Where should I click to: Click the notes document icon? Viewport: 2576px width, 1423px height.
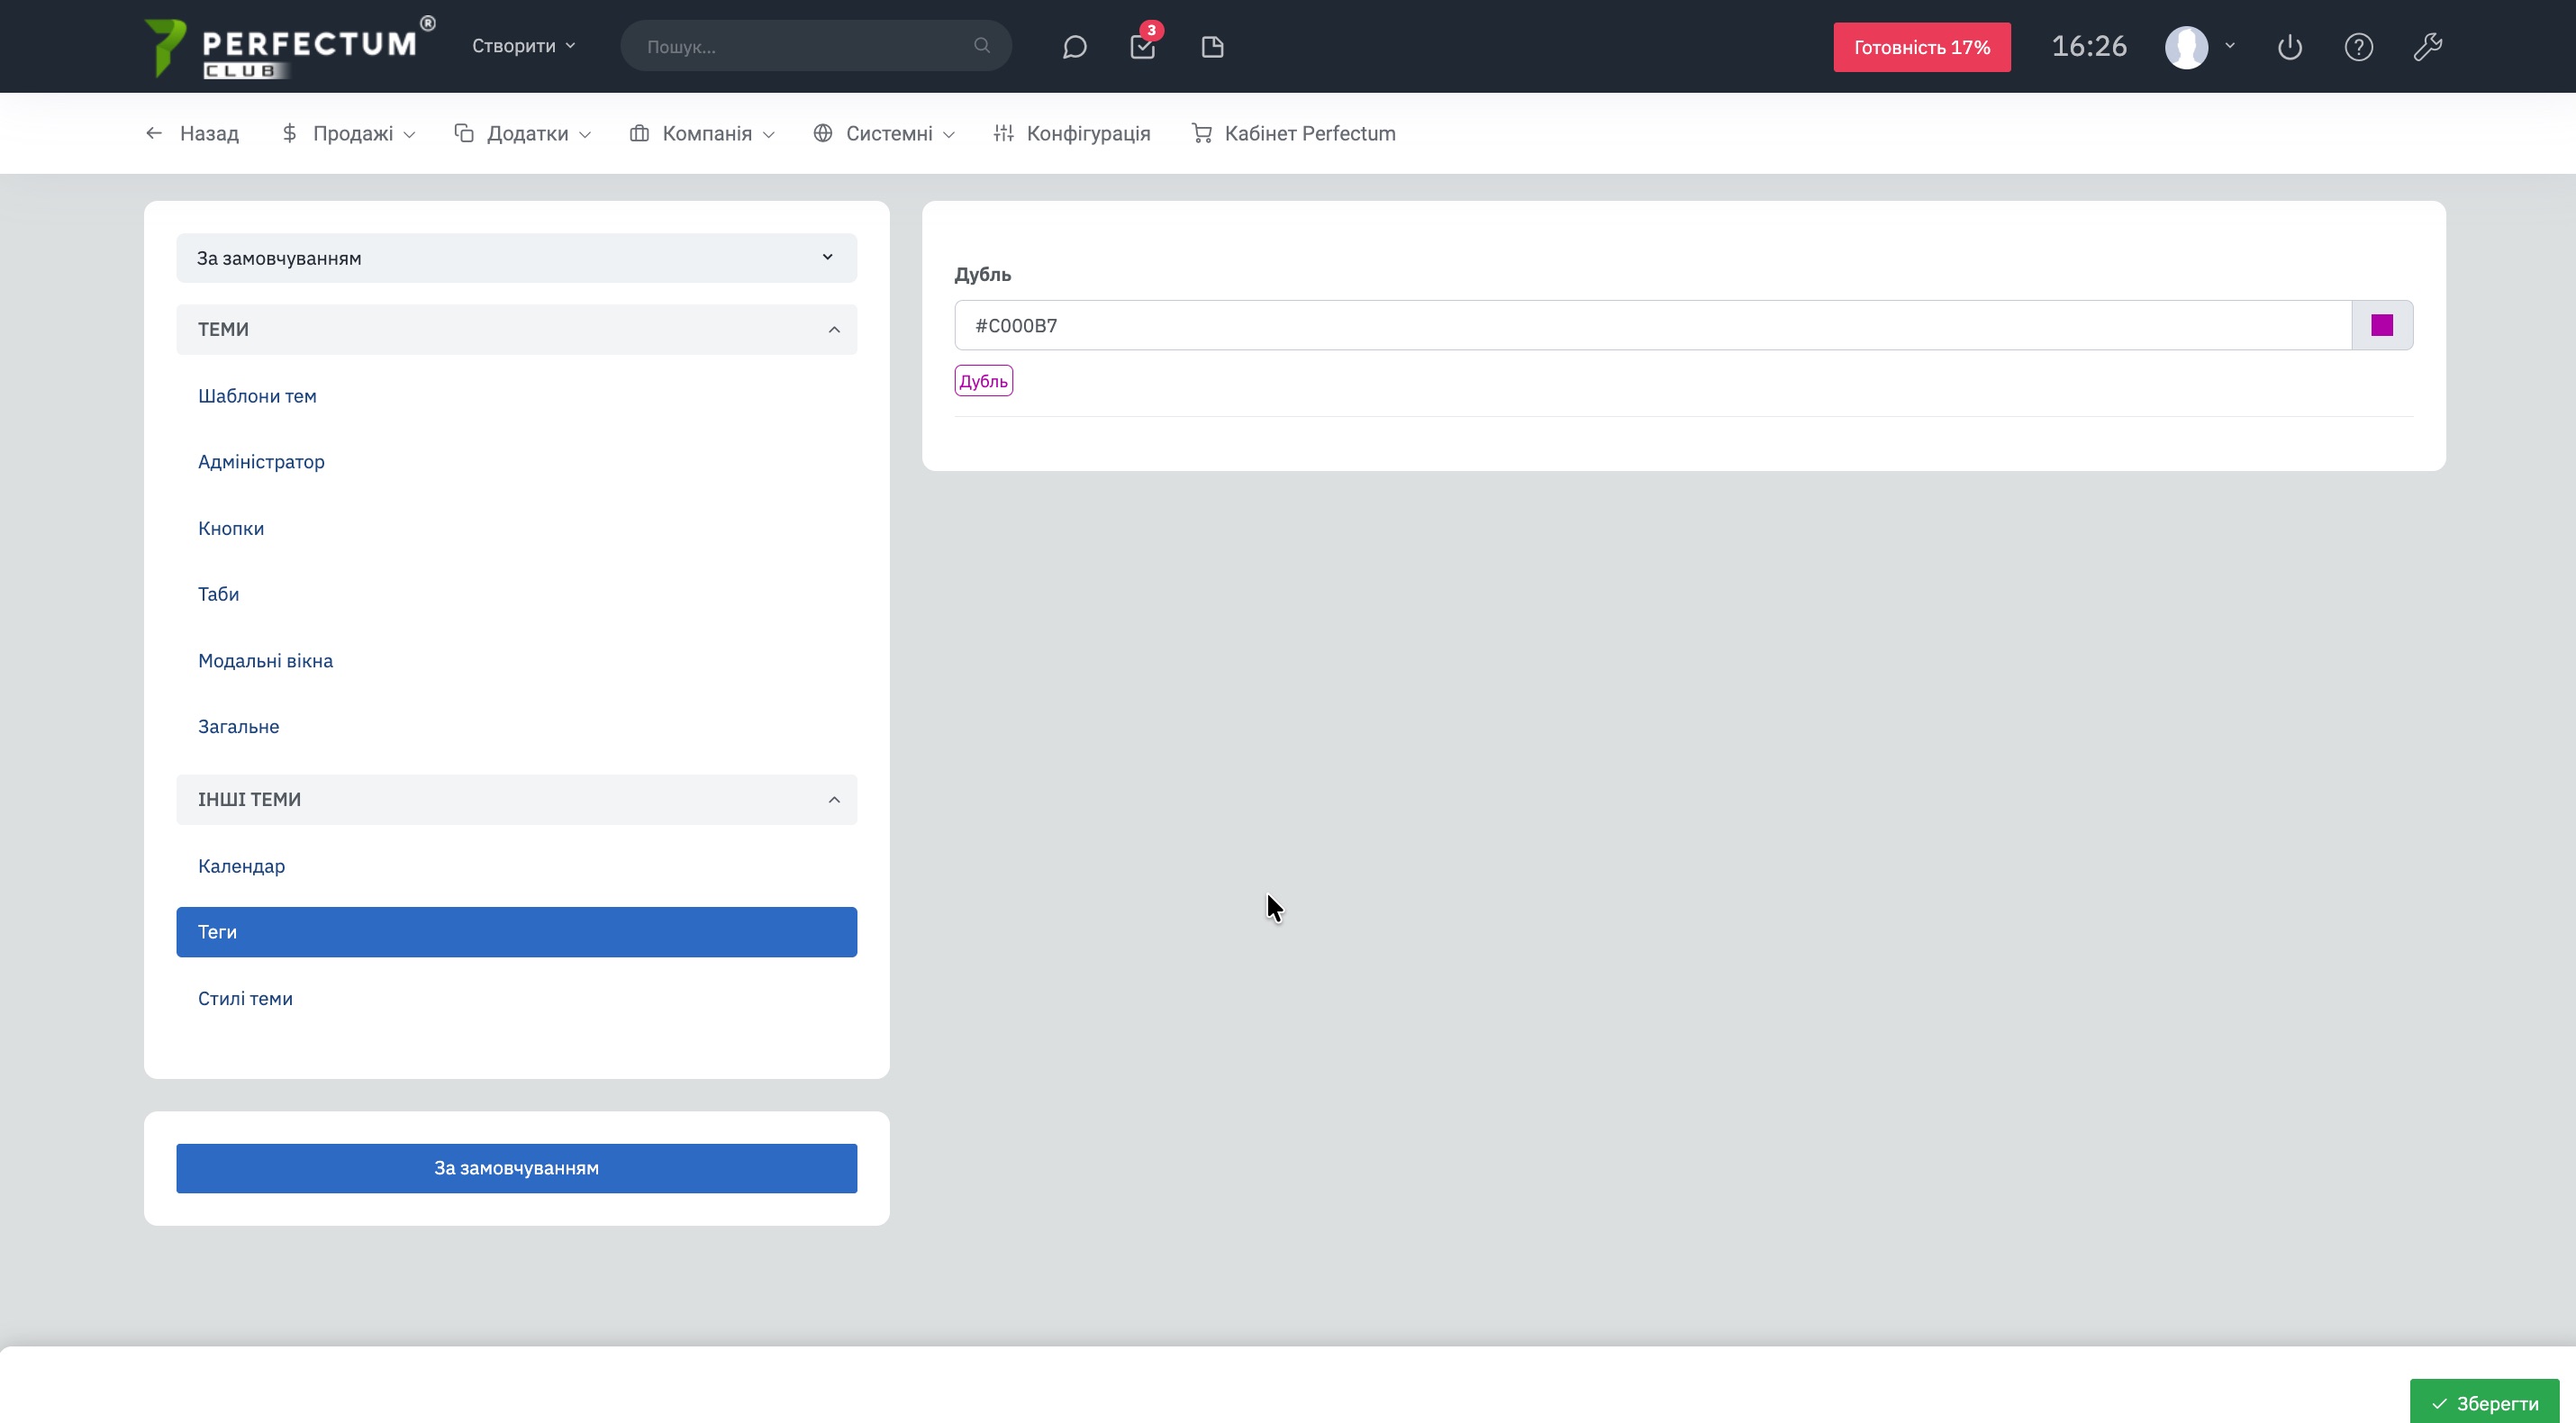point(1212,47)
